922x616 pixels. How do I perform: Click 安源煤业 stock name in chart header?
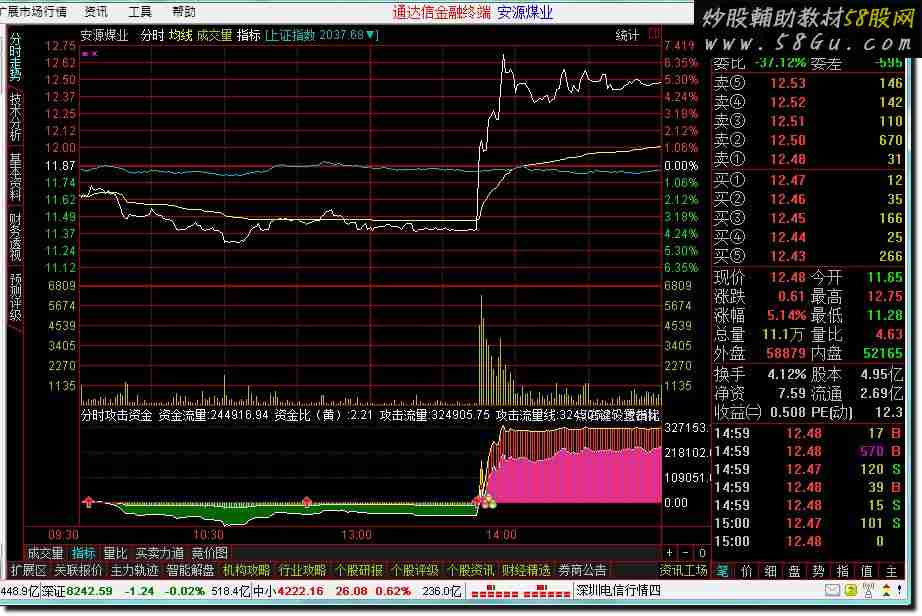click(x=104, y=35)
